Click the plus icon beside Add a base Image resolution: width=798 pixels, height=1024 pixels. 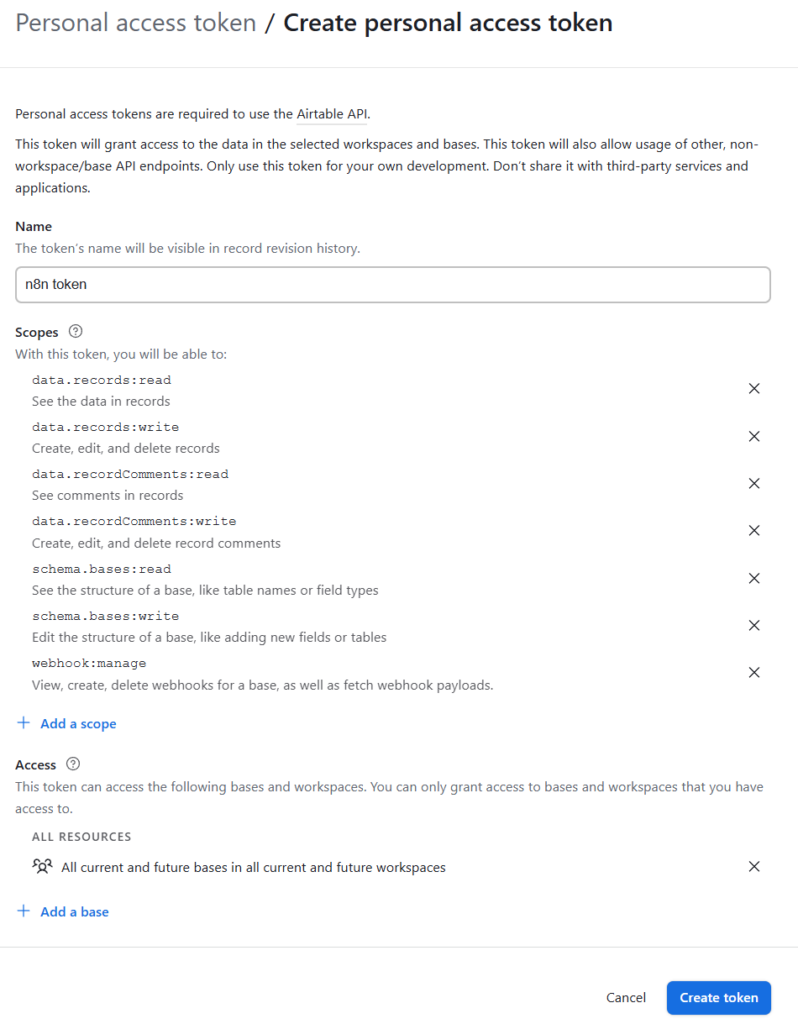pos(24,911)
